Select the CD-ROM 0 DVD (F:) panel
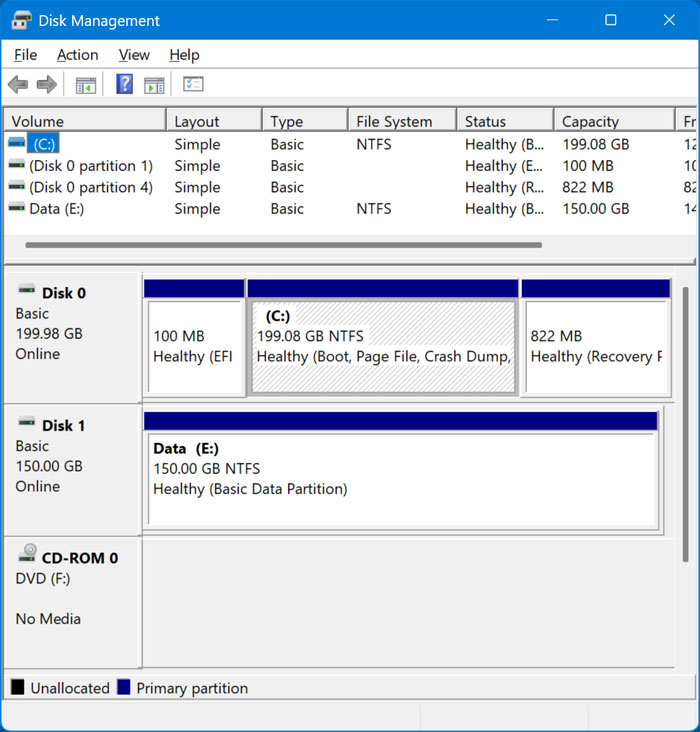Viewport: 700px width, 732px height. point(72,603)
